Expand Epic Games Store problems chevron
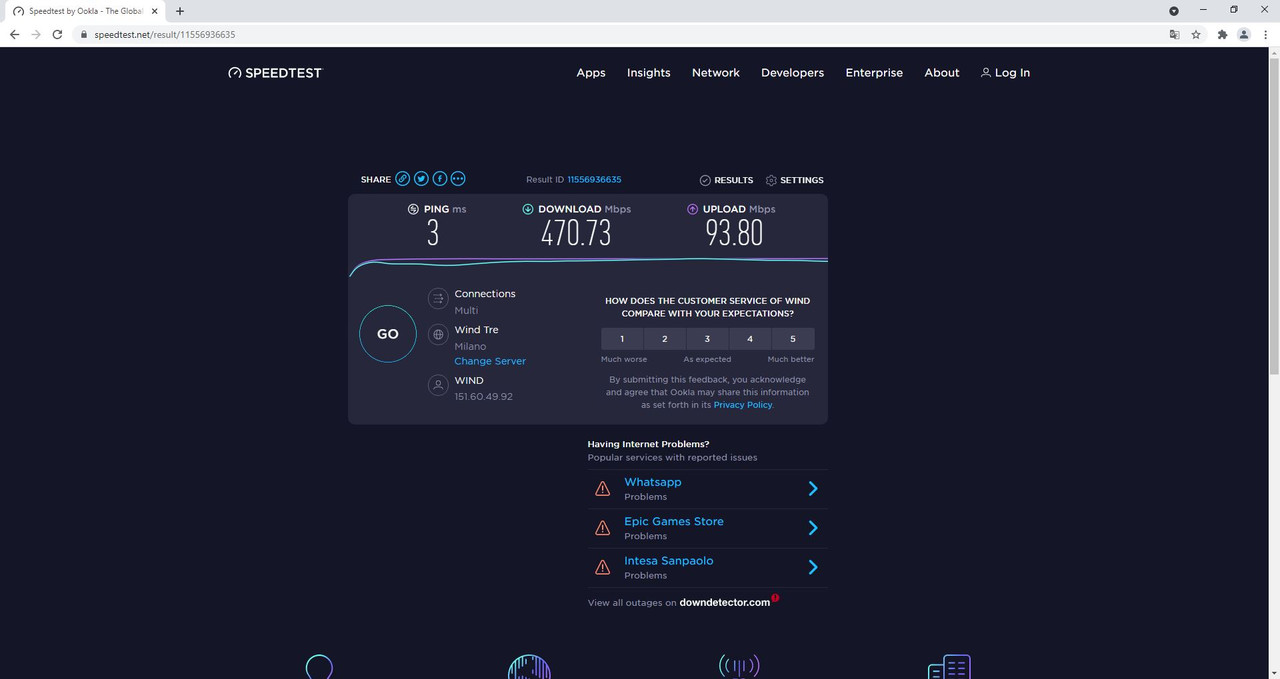The width and height of the screenshot is (1280, 679). [813, 528]
